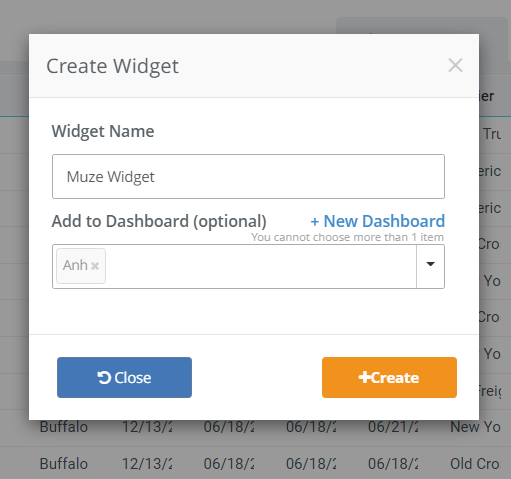Click the blue Close button
This screenshot has height=479, width=511.
pyautogui.click(x=124, y=377)
